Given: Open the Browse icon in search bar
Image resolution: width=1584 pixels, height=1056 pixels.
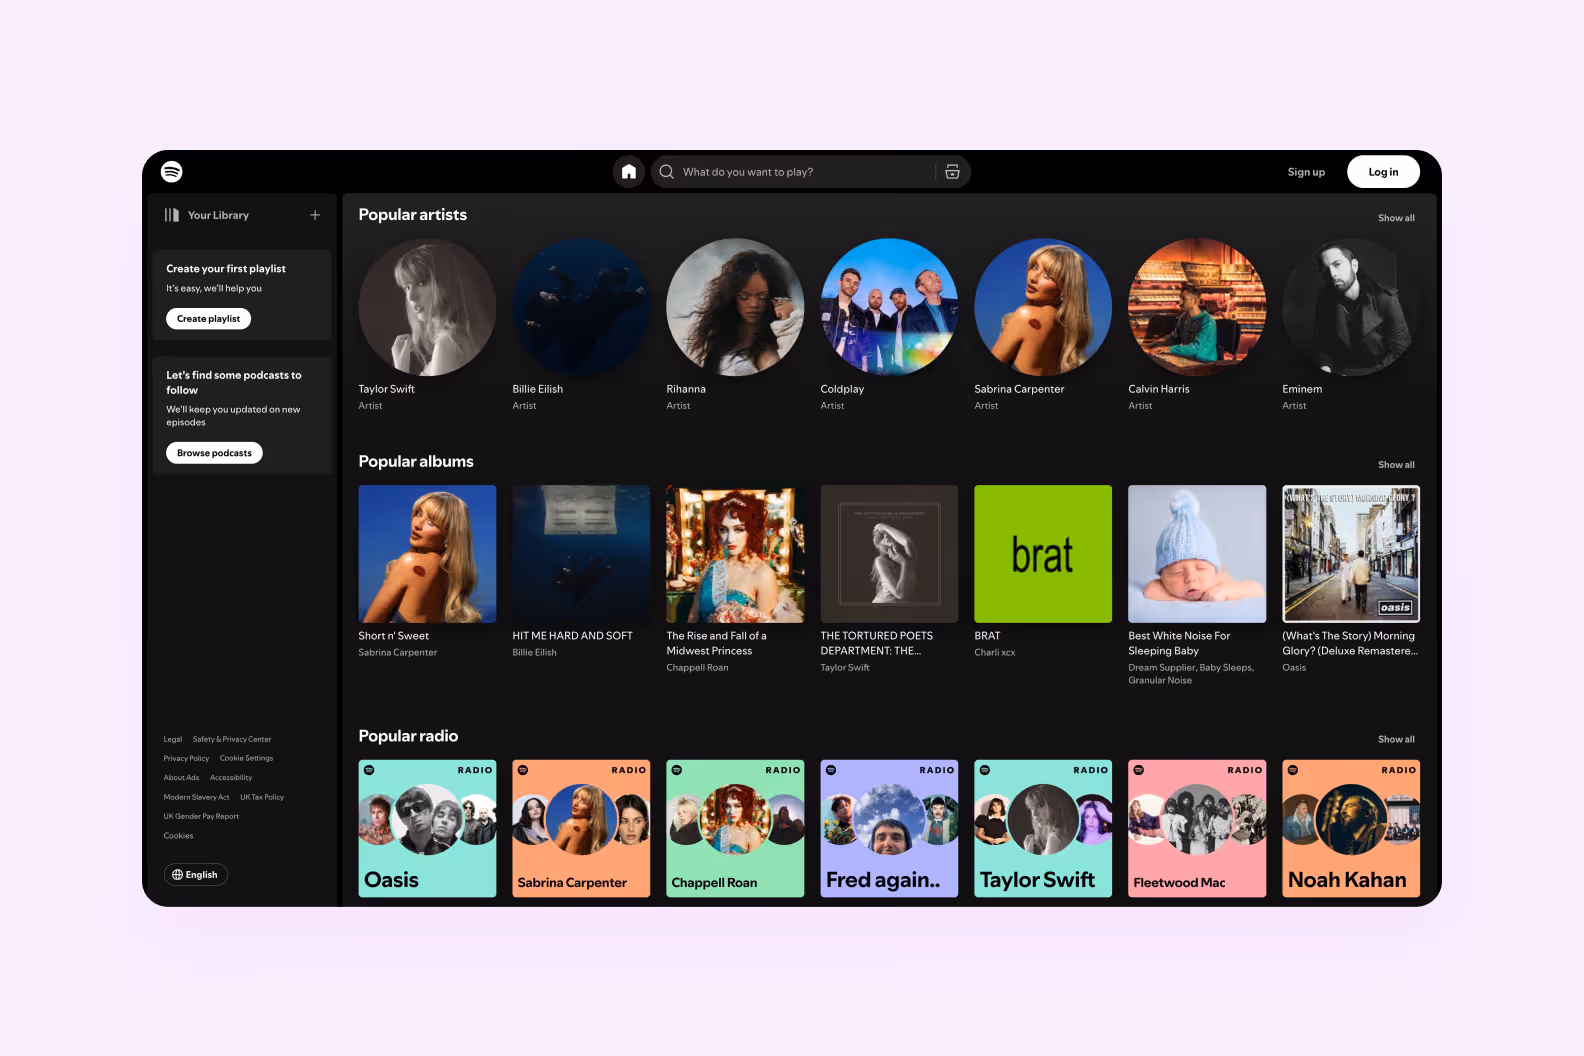Looking at the screenshot, I should (x=952, y=172).
